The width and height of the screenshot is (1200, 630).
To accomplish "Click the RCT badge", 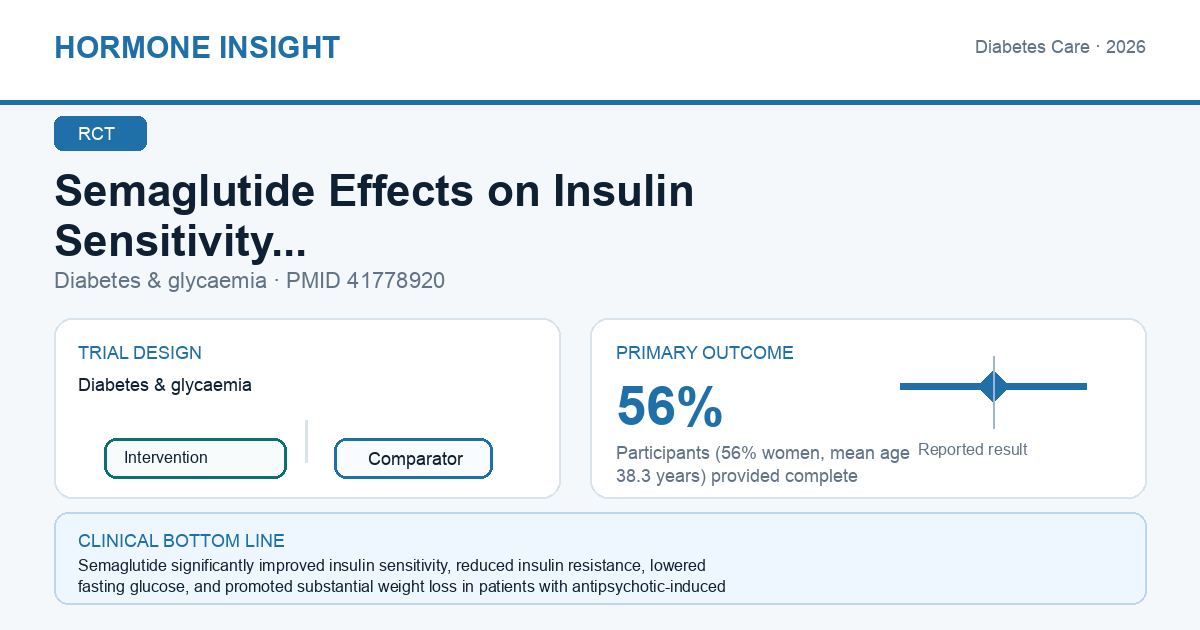I will coord(100,134).
